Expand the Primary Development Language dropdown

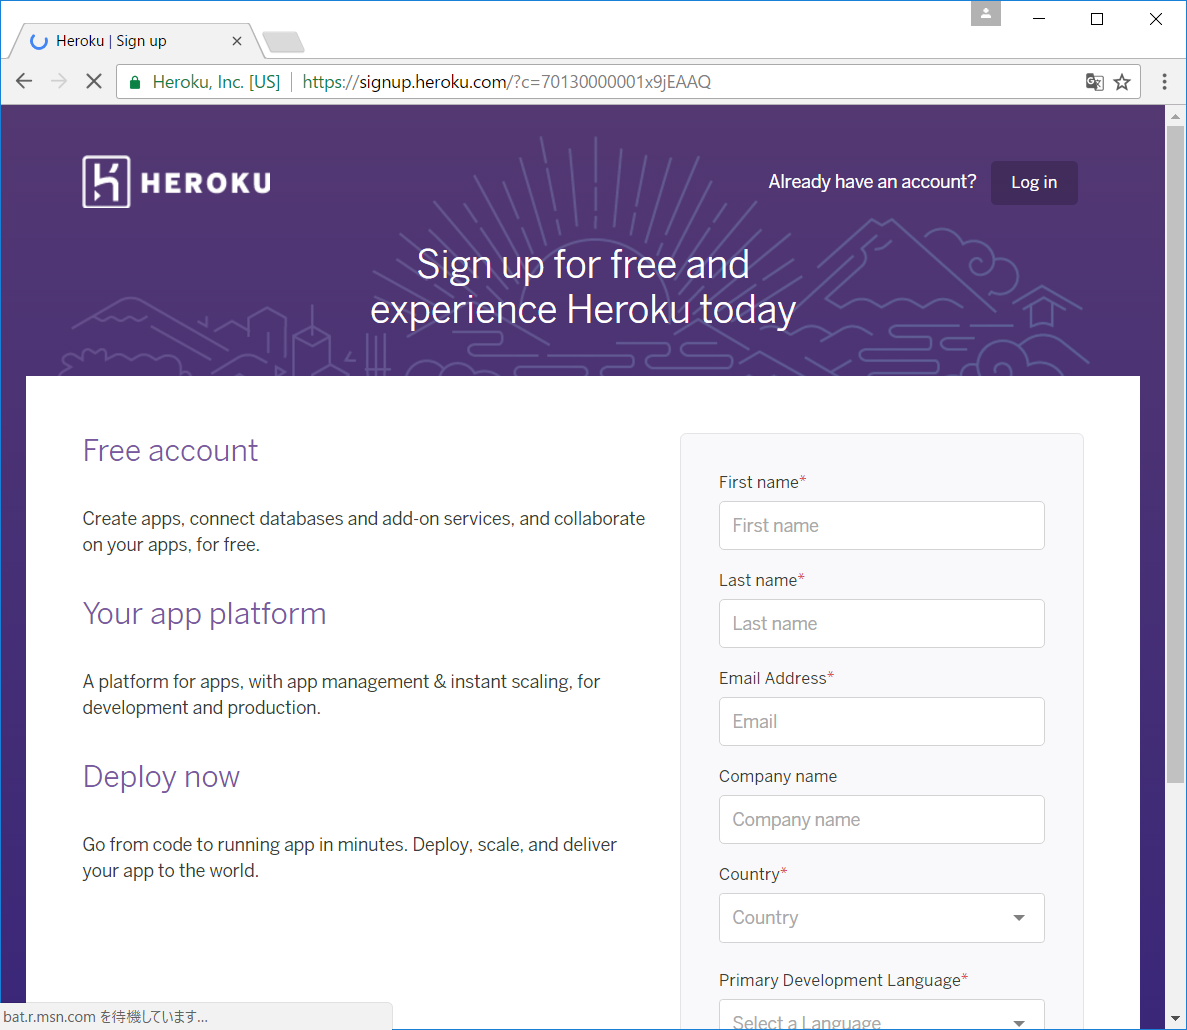click(881, 1018)
